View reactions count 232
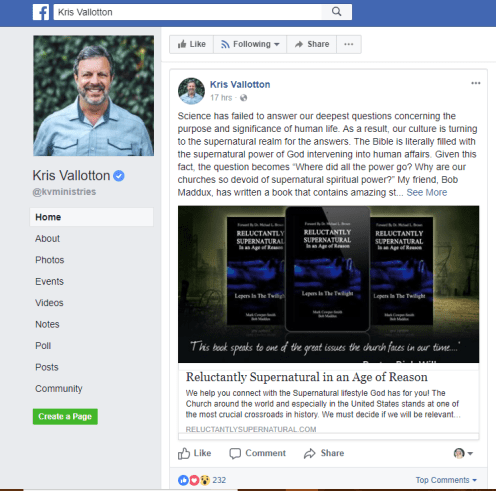This screenshot has width=496, height=491. tap(219, 480)
